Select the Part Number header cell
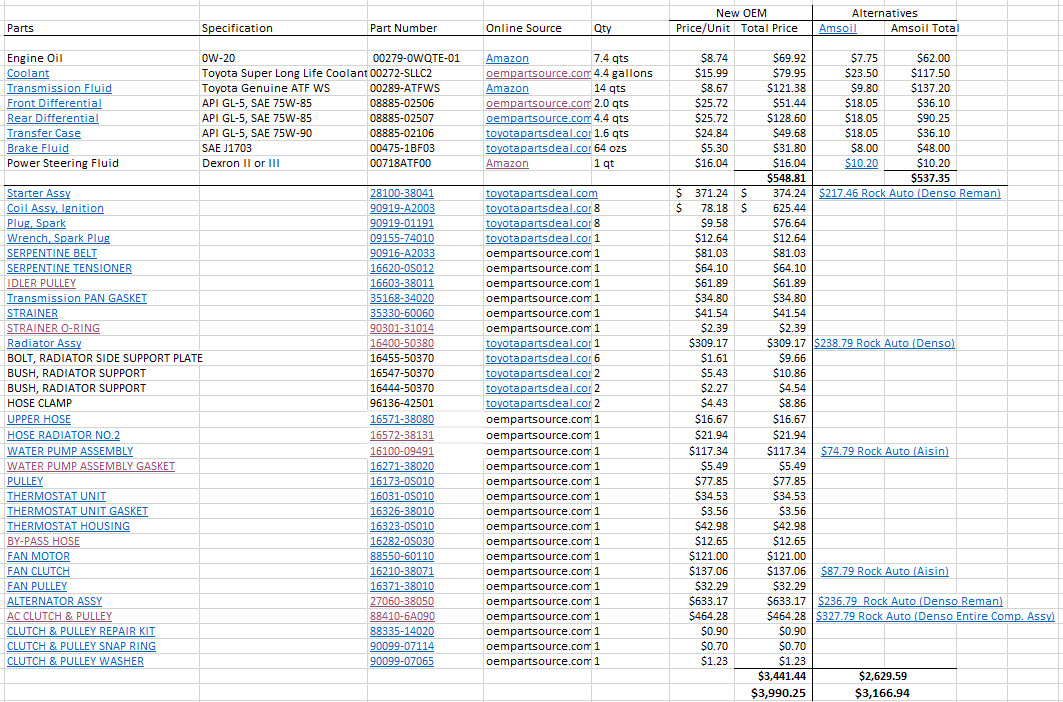This screenshot has width=1063, height=702. point(425,28)
